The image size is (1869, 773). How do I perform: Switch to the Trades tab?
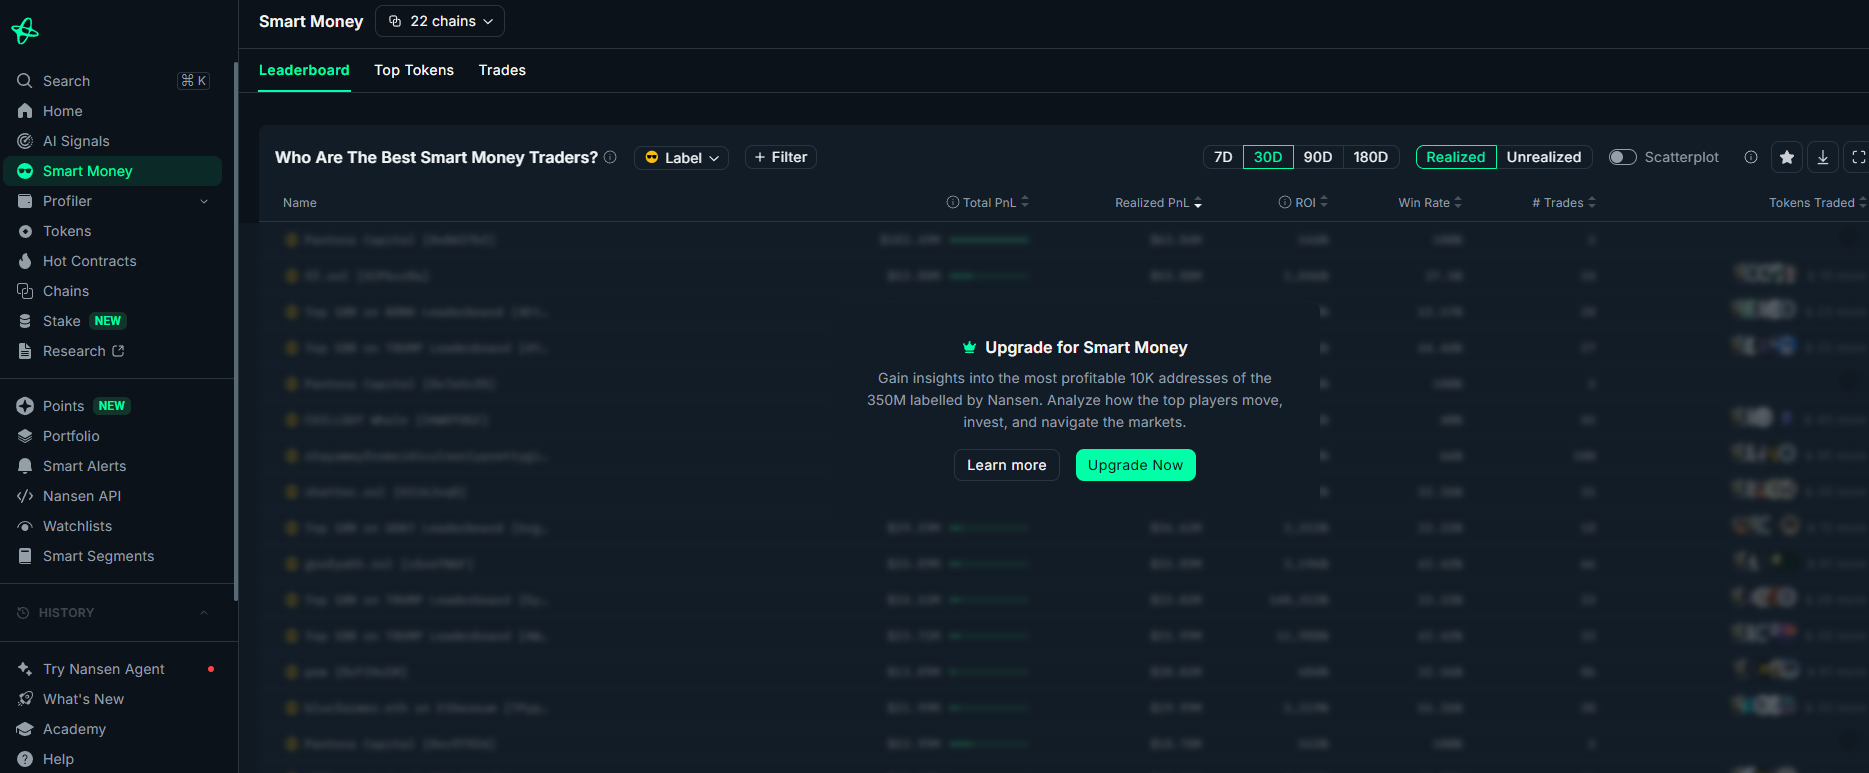pyautogui.click(x=502, y=70)
